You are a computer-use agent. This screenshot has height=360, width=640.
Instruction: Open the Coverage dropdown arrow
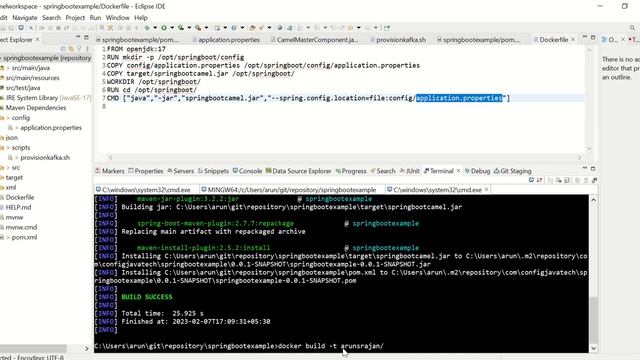point(189,28)
